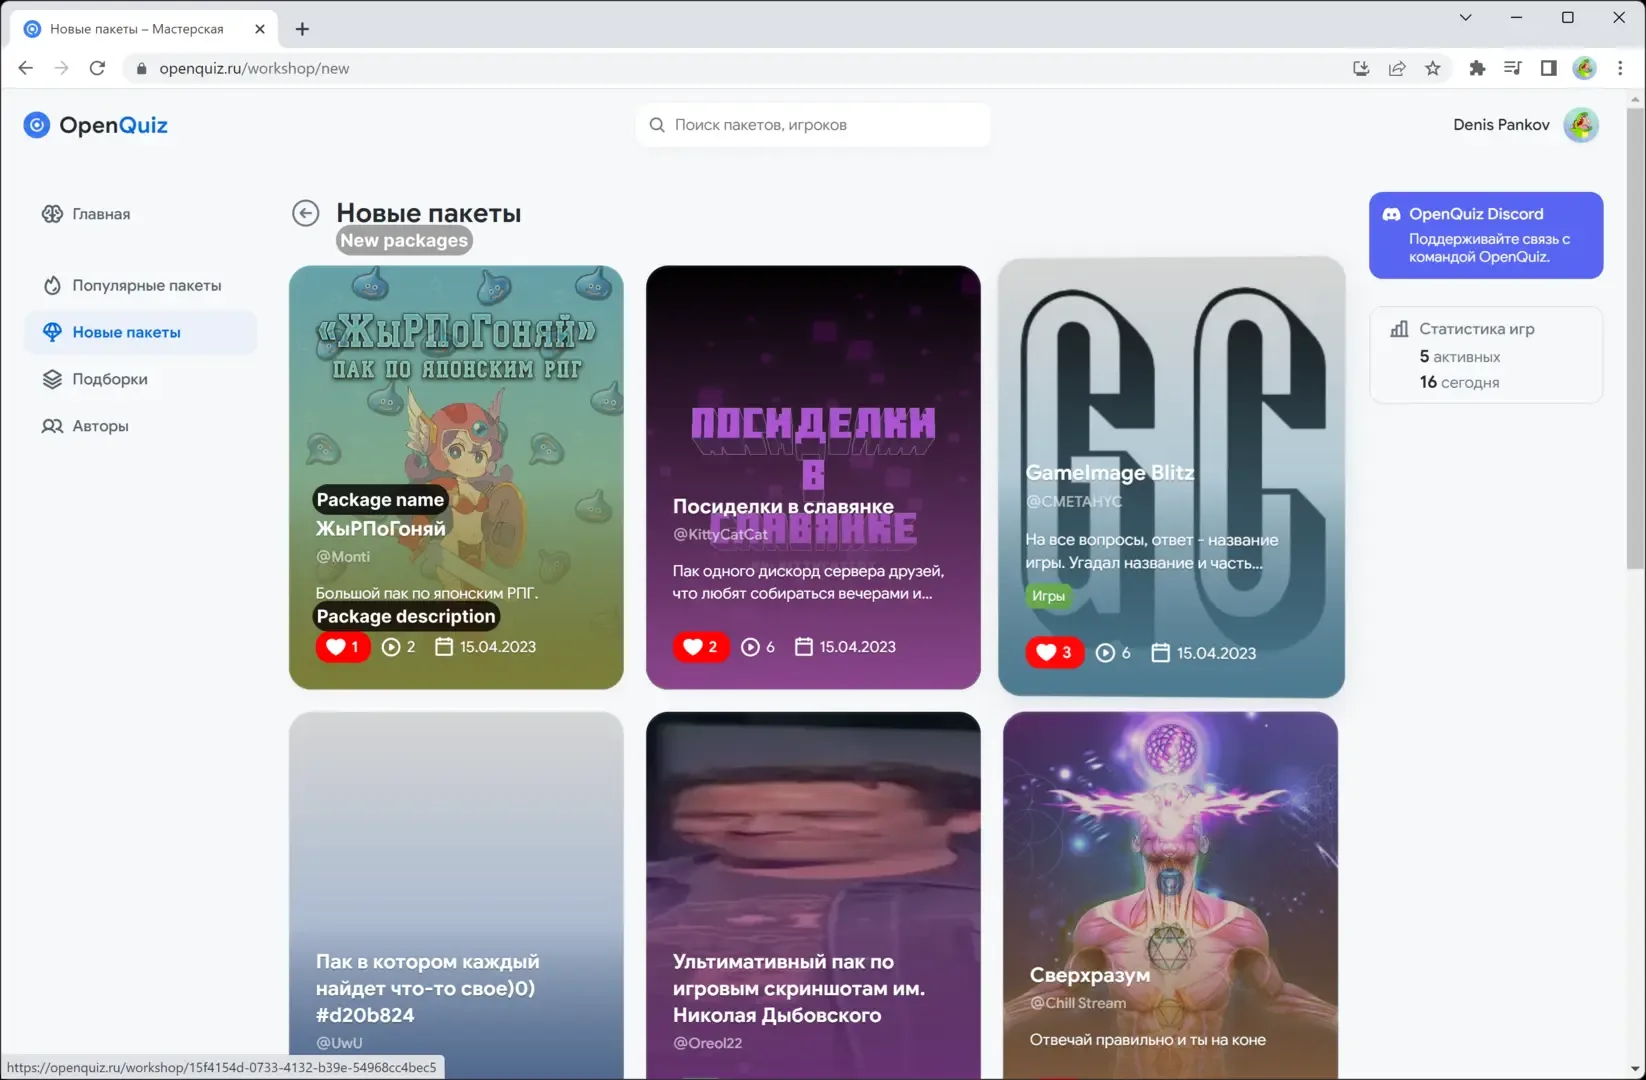Click the Пак одного дискорд сервера друзей description
The height and width of the screenshot is (1080, 1646).
[808, 582]
